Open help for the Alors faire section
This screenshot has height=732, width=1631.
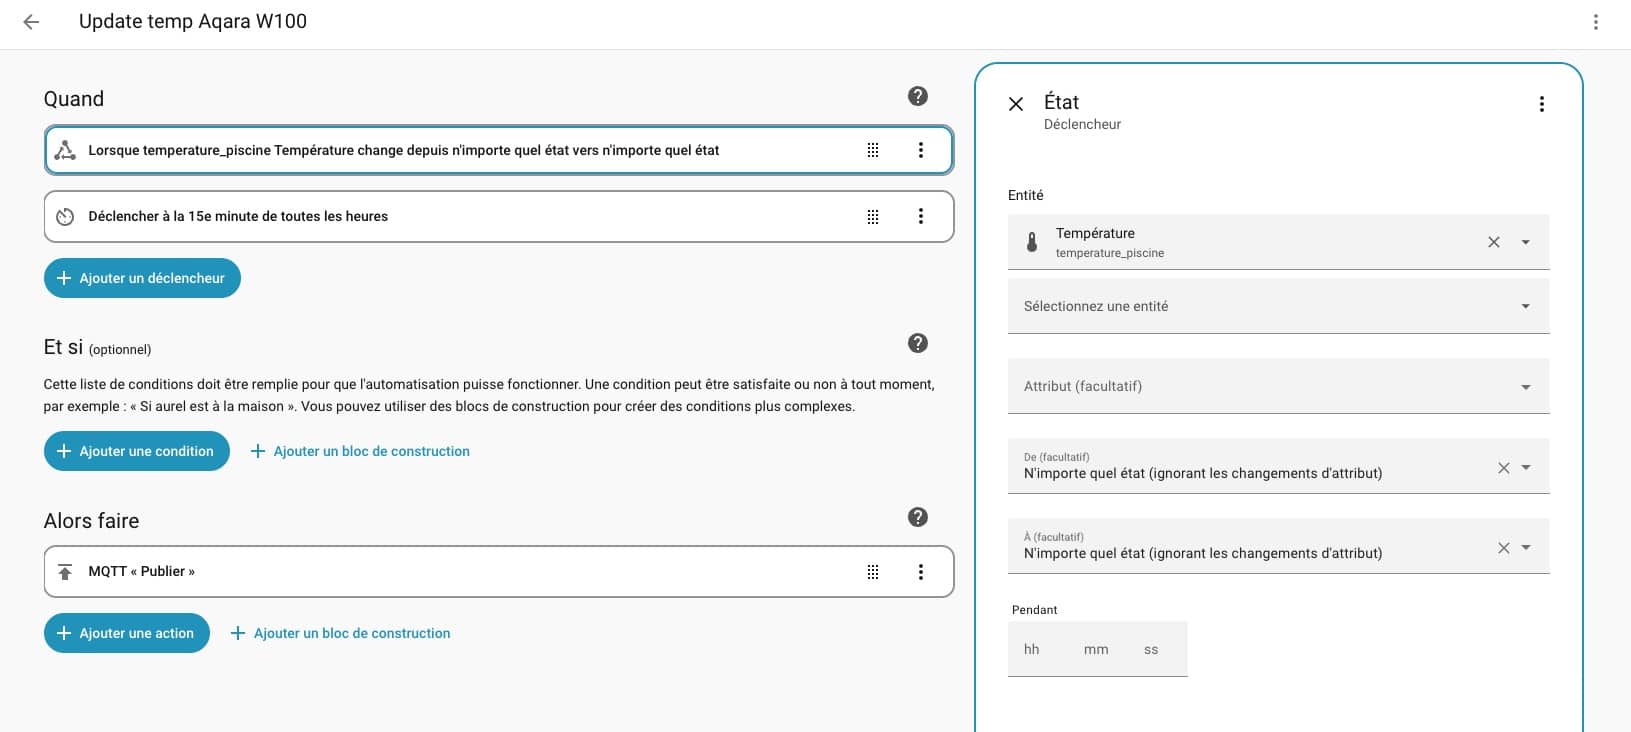point(918,517)
